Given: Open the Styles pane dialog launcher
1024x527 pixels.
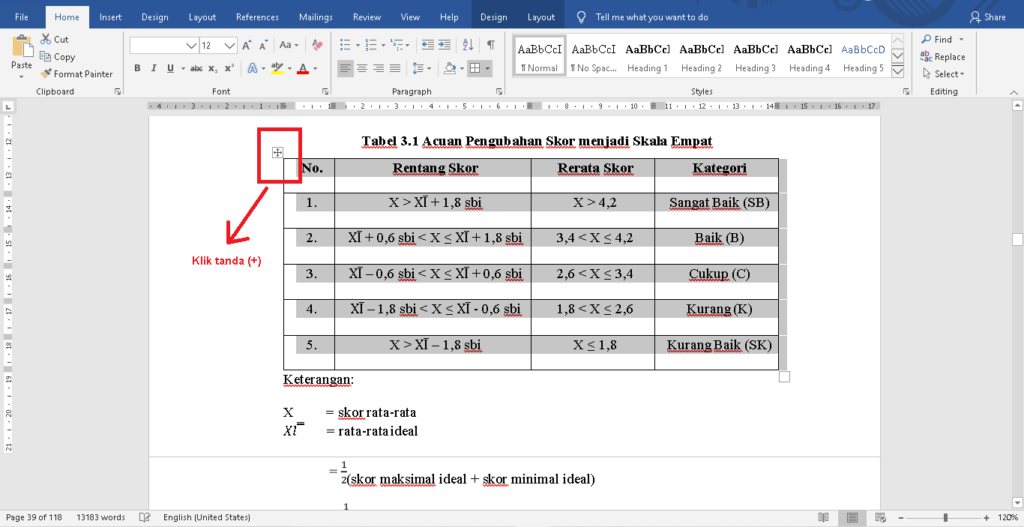Looking at the screenshot, I should [x=906, y=92].
